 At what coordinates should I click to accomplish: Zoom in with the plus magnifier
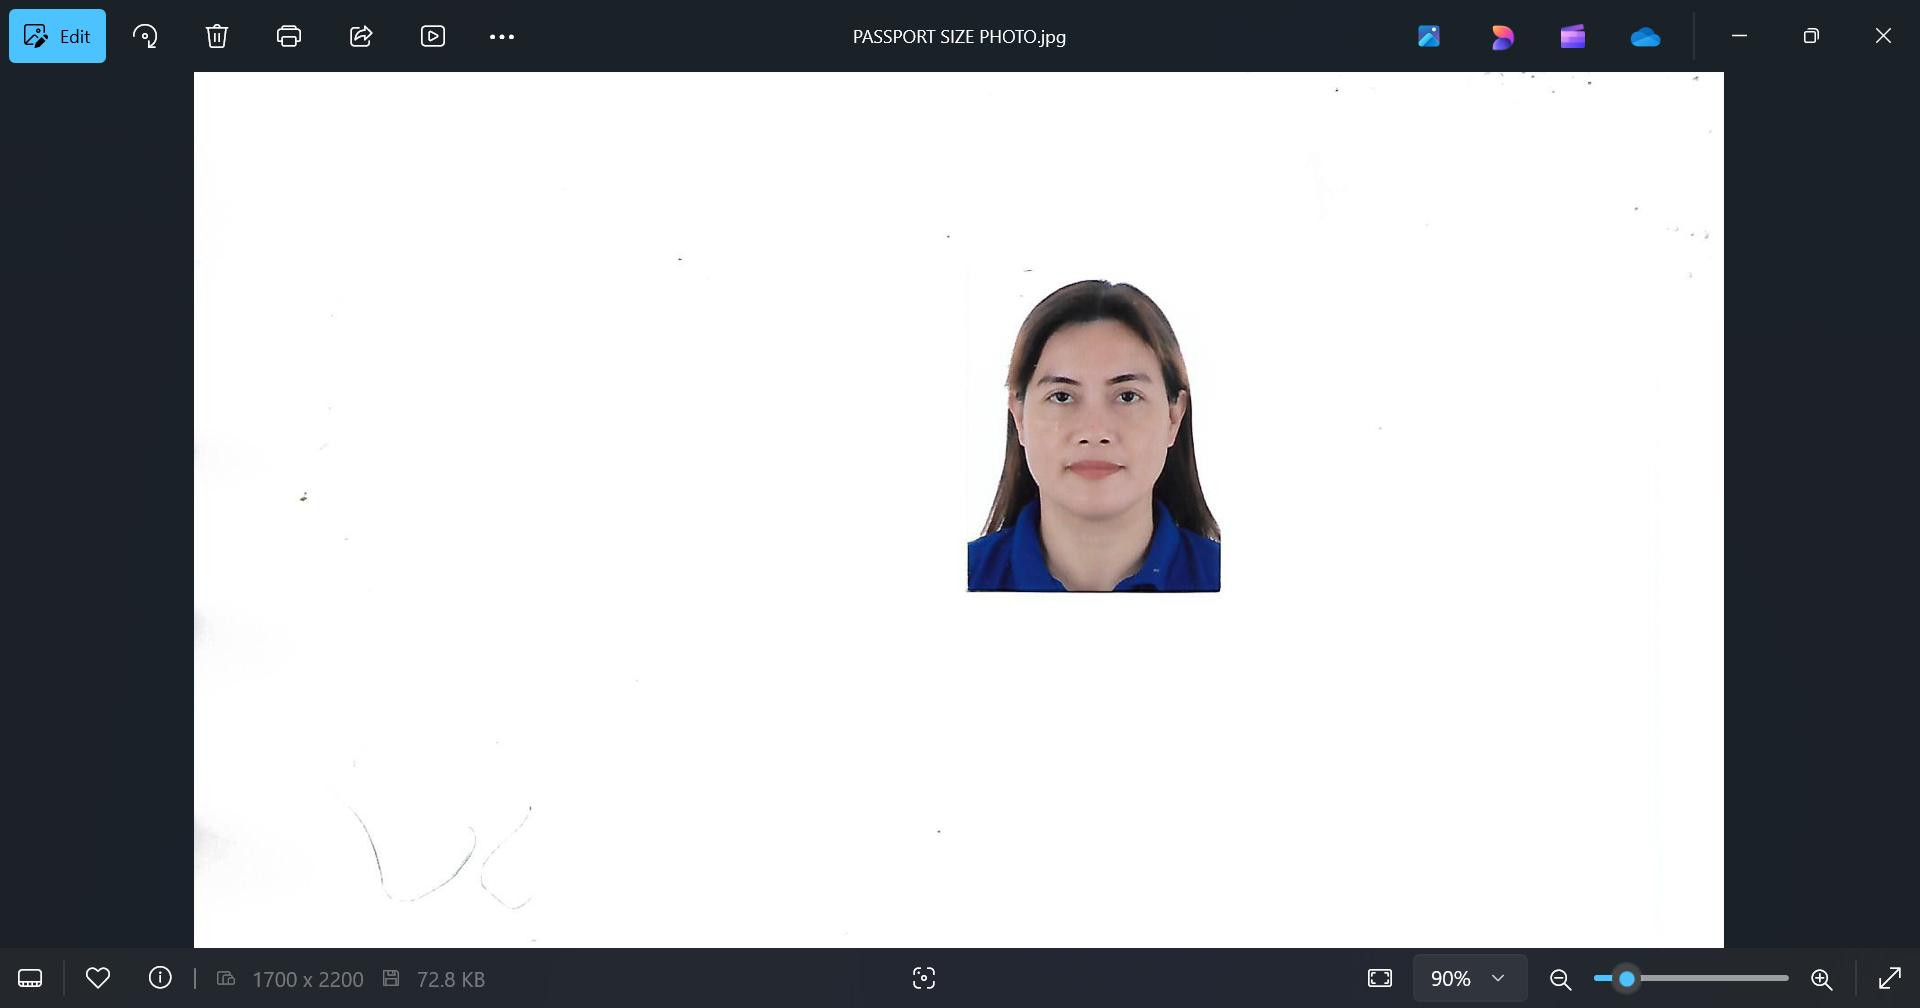point(1822,979)
